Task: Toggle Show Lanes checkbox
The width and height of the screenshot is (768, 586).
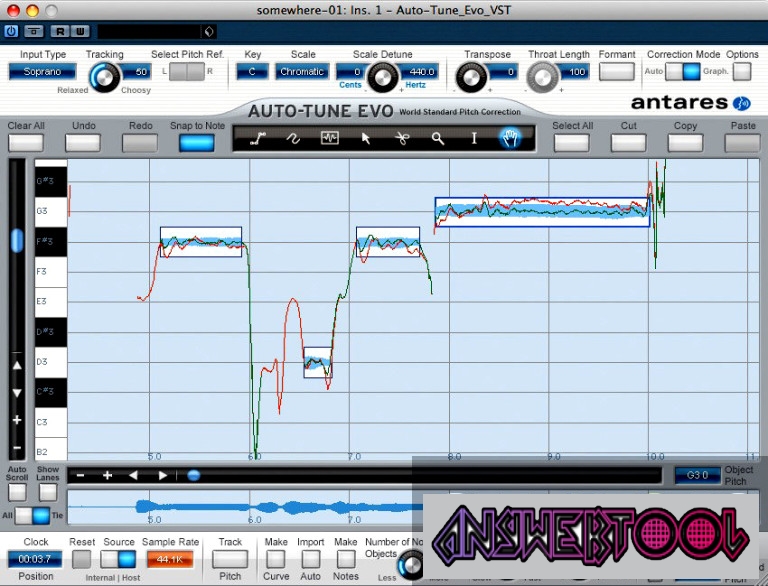Action: pos(48,492)
